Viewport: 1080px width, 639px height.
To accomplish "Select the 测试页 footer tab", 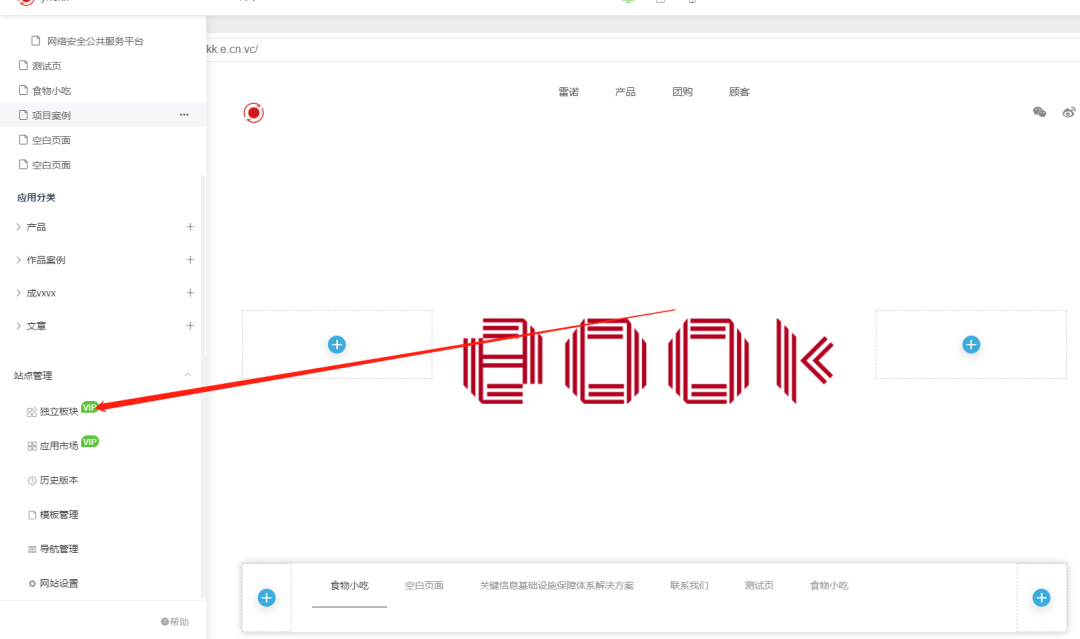I will coord(758,585).
